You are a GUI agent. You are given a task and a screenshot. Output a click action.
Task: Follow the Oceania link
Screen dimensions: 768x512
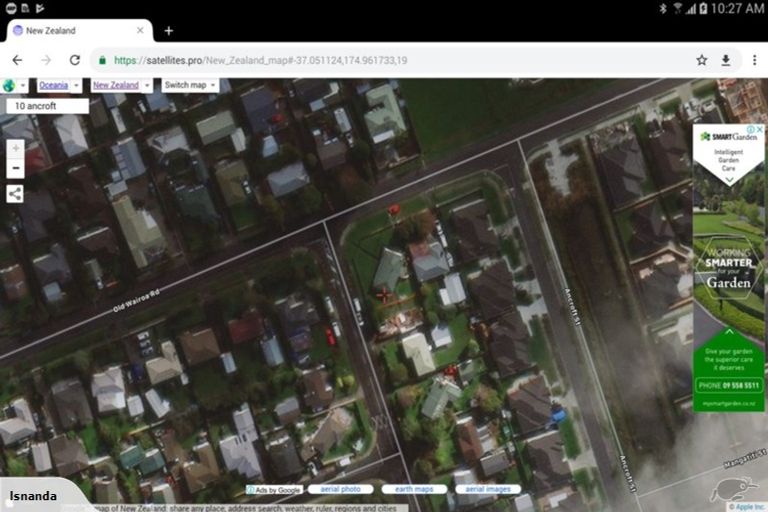coord(53,86)
